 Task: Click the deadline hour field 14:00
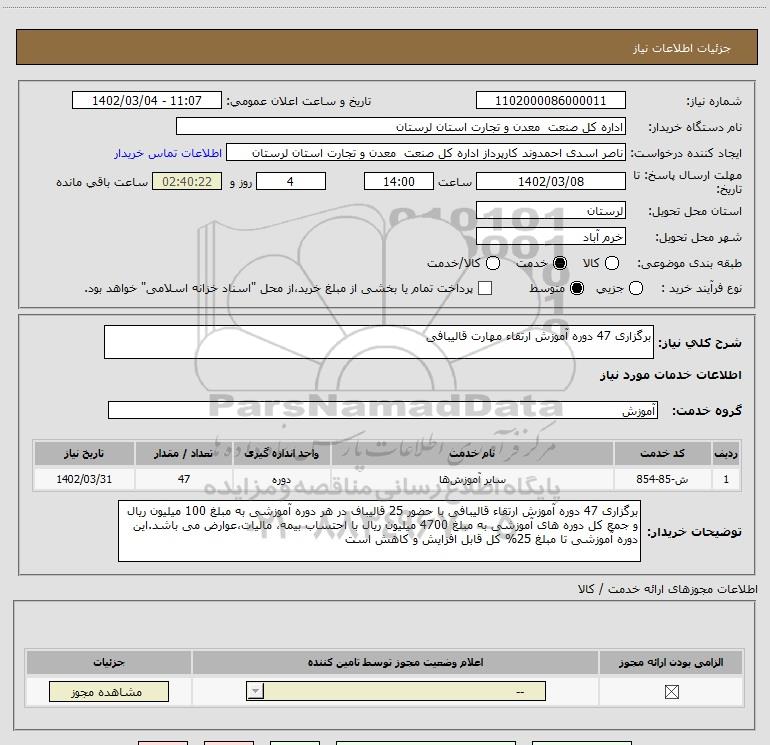tap(399, 181)
